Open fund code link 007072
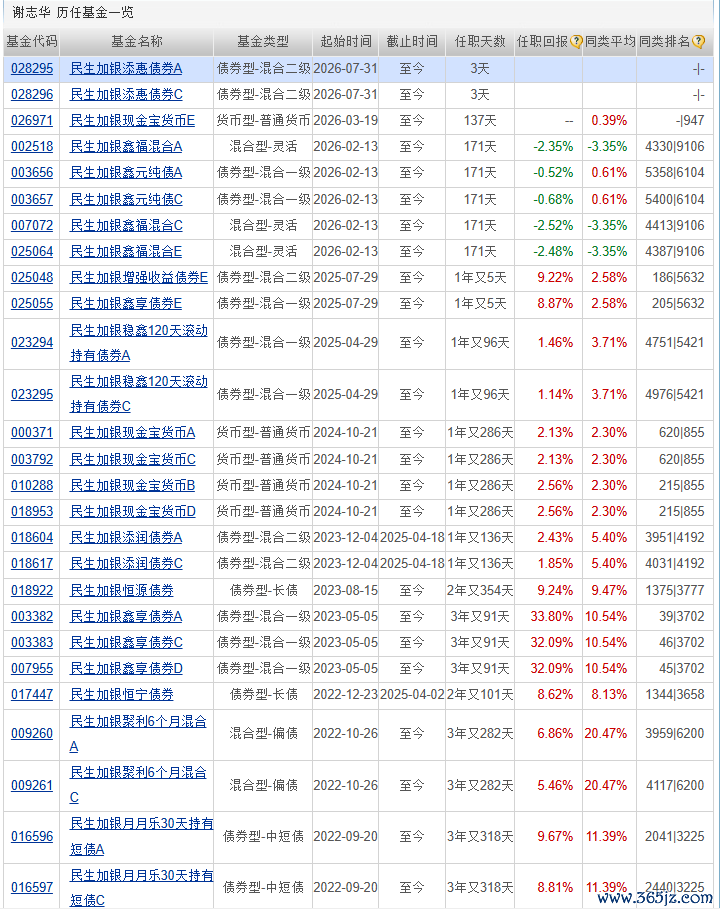The image size is (720, 913). pos(32,225)
